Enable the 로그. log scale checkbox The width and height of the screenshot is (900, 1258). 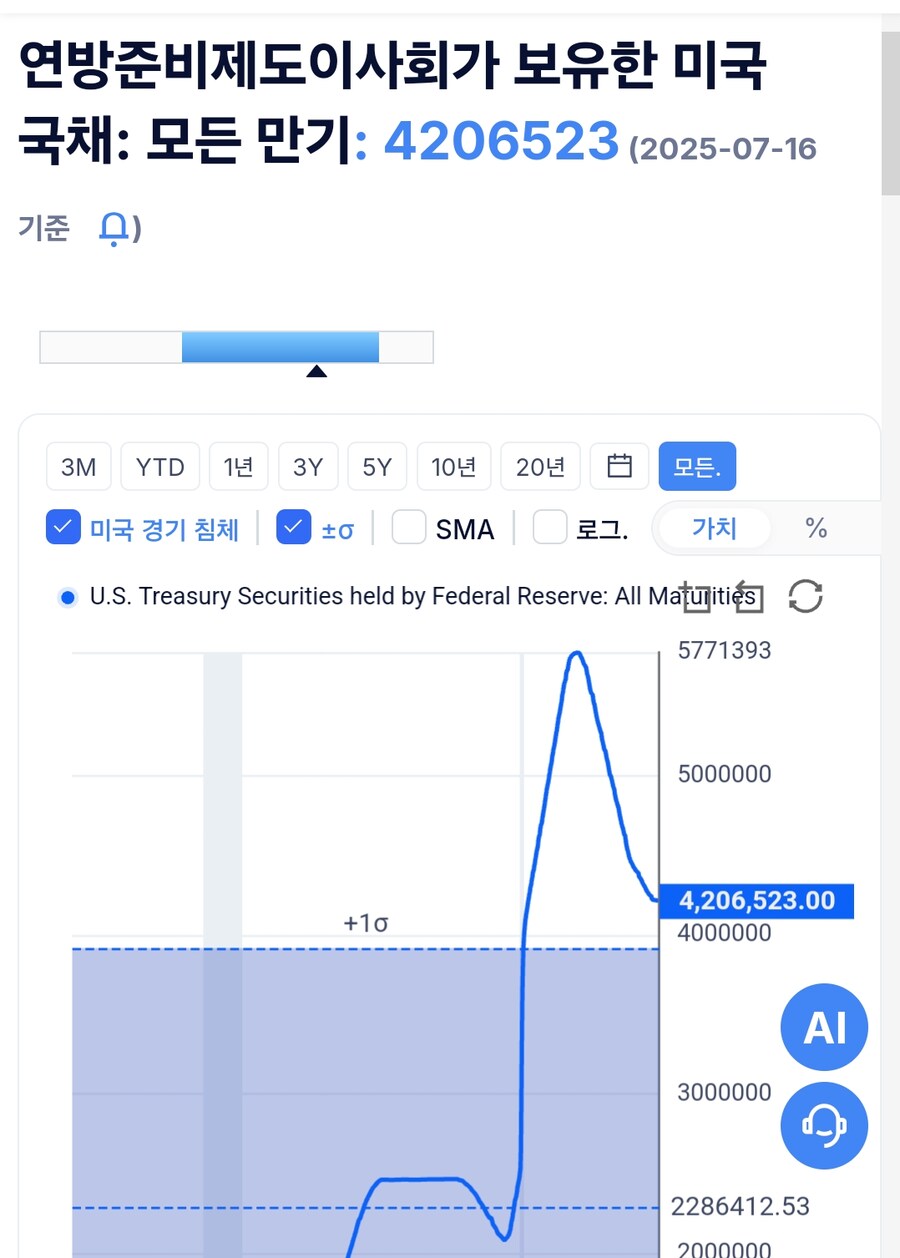click(x=550, y=527)
